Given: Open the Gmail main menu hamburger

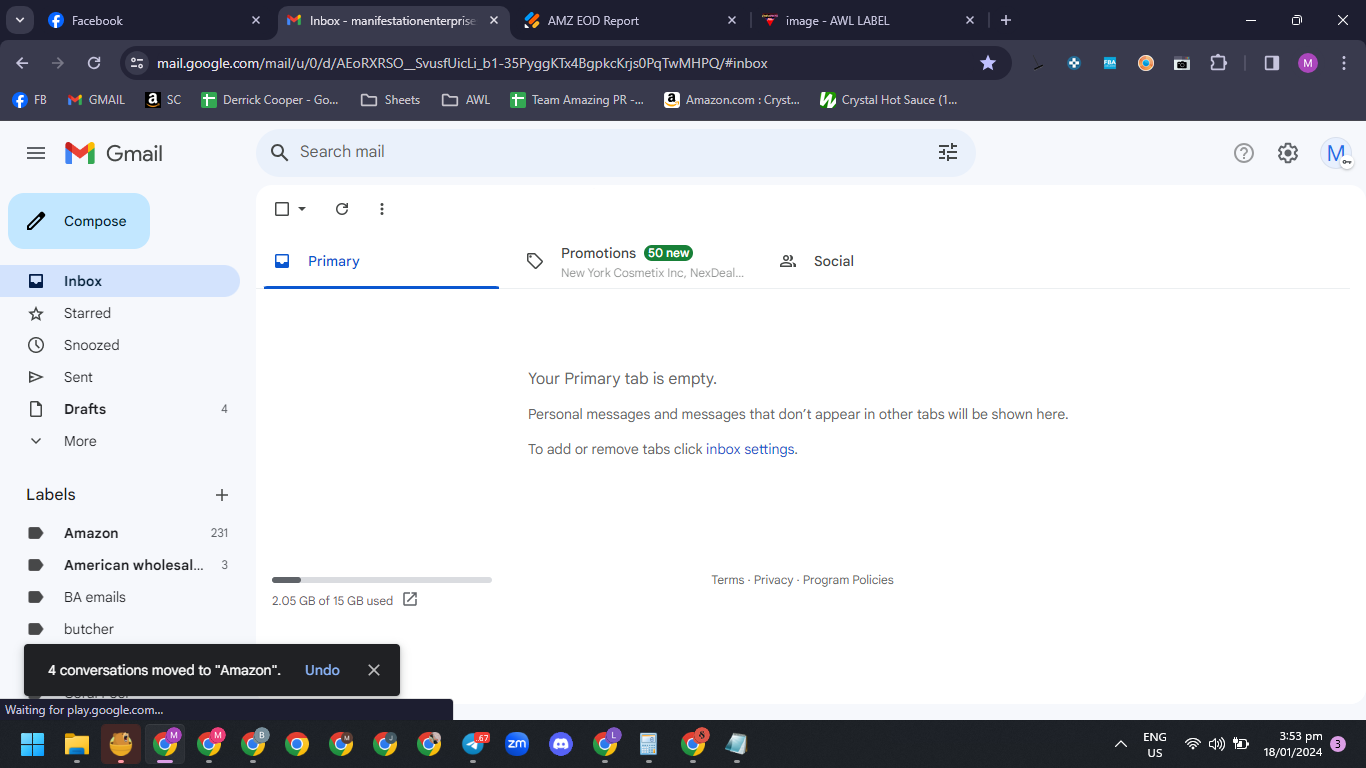Looking at the screenshot, I should 36,153.
